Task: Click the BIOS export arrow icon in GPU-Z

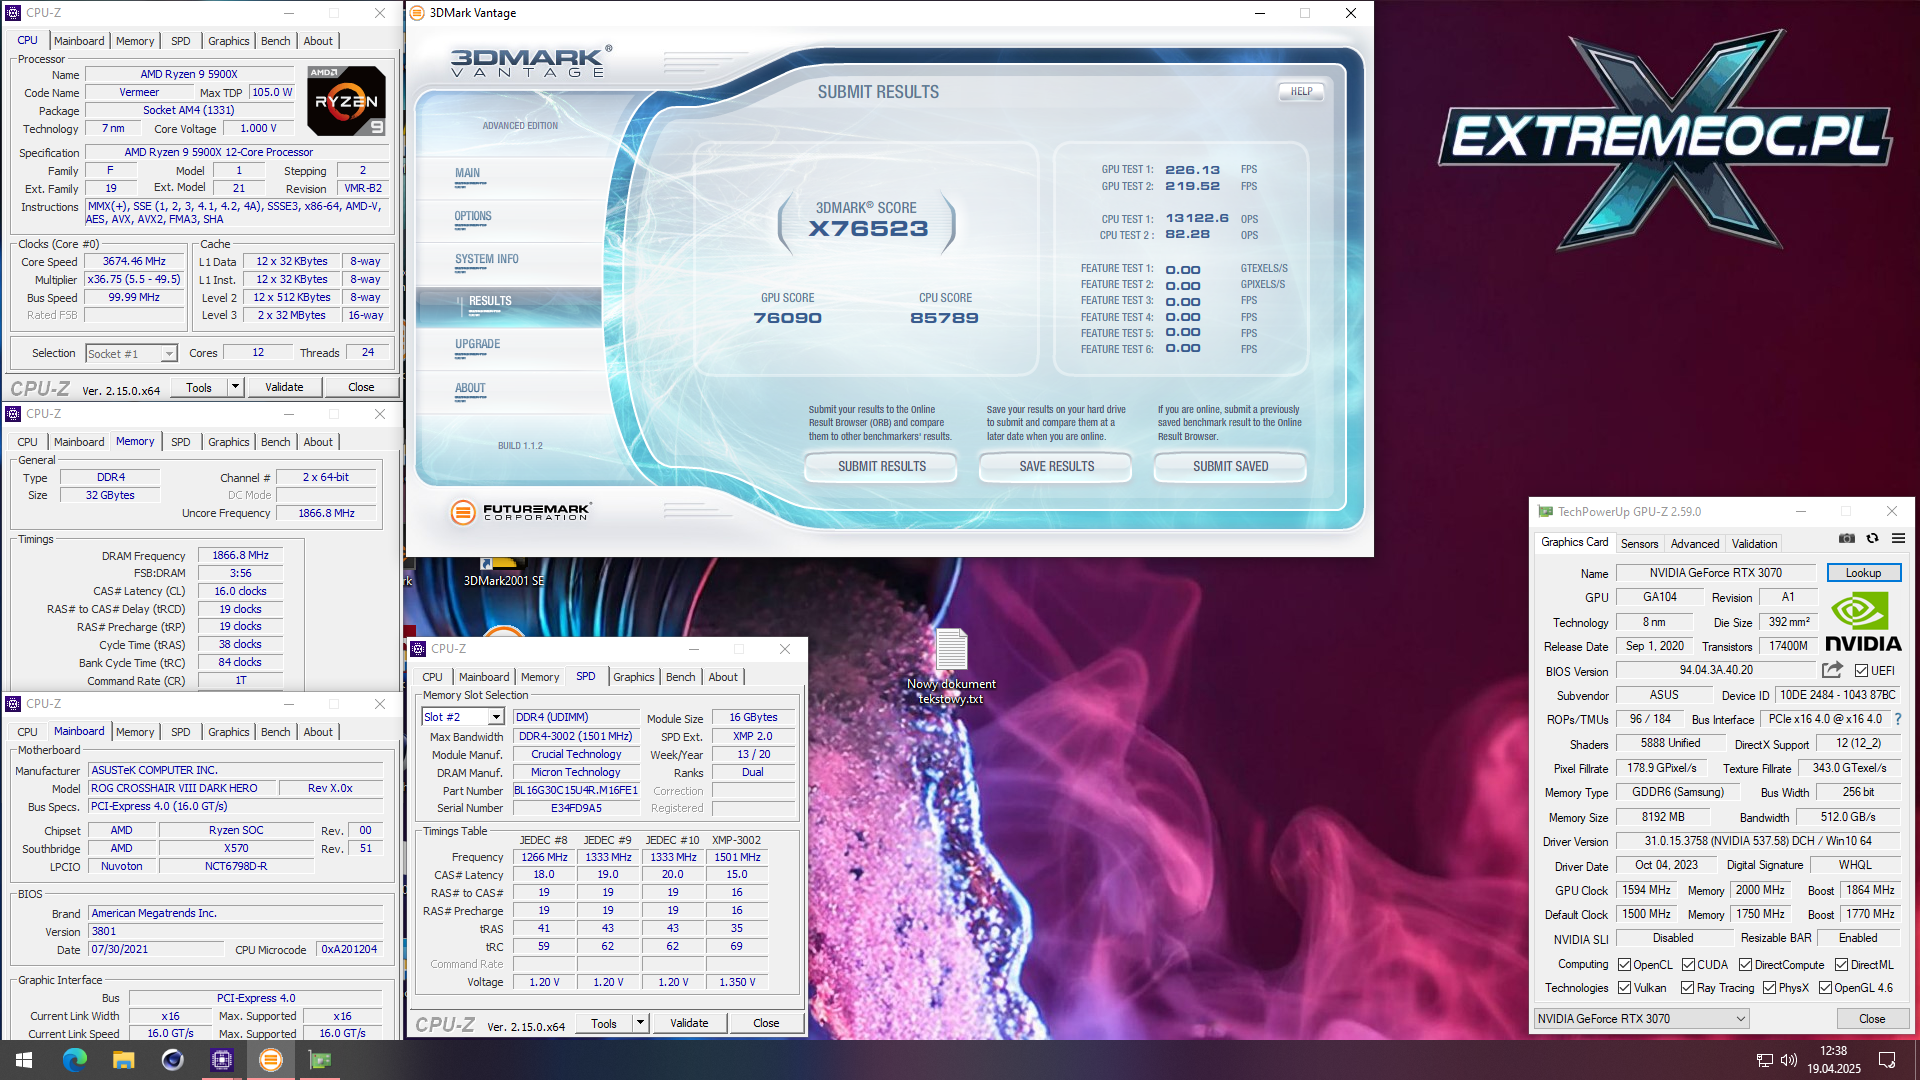Action: tap(1832, 670)
